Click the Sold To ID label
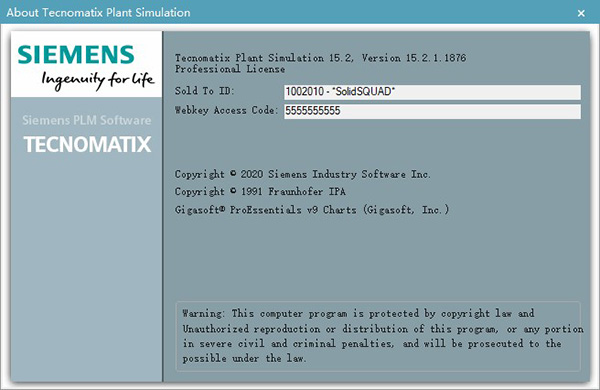 pyautogui.click(x=204, y=91)
